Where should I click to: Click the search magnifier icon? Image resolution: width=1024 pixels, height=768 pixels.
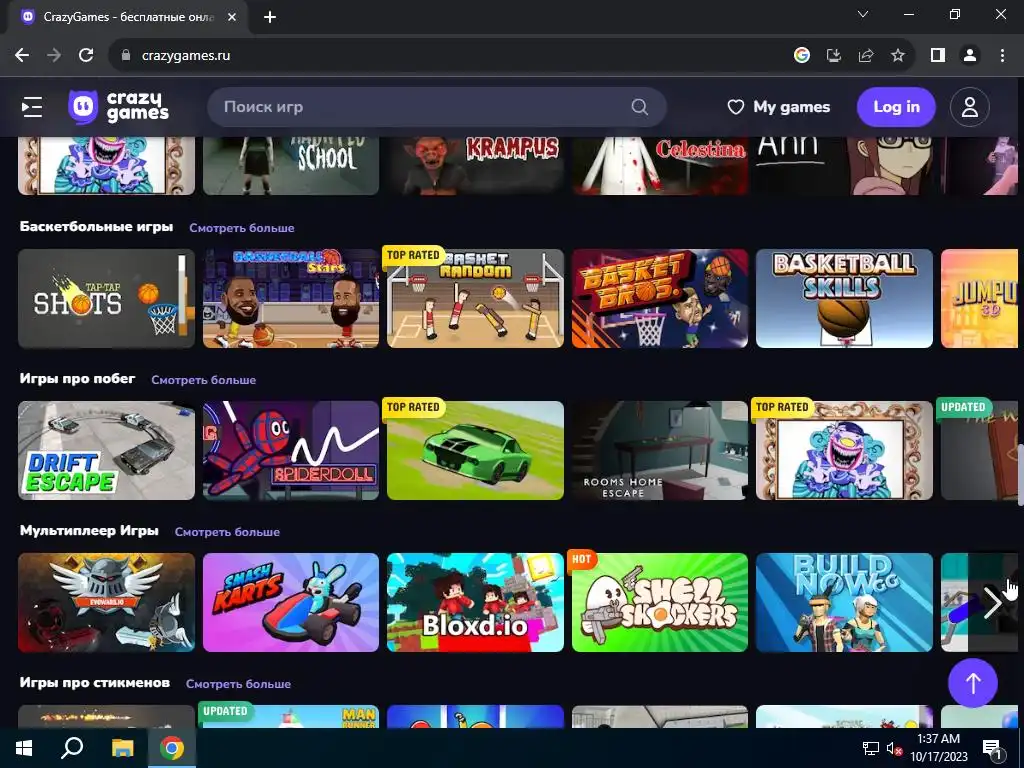pos(640,107)
